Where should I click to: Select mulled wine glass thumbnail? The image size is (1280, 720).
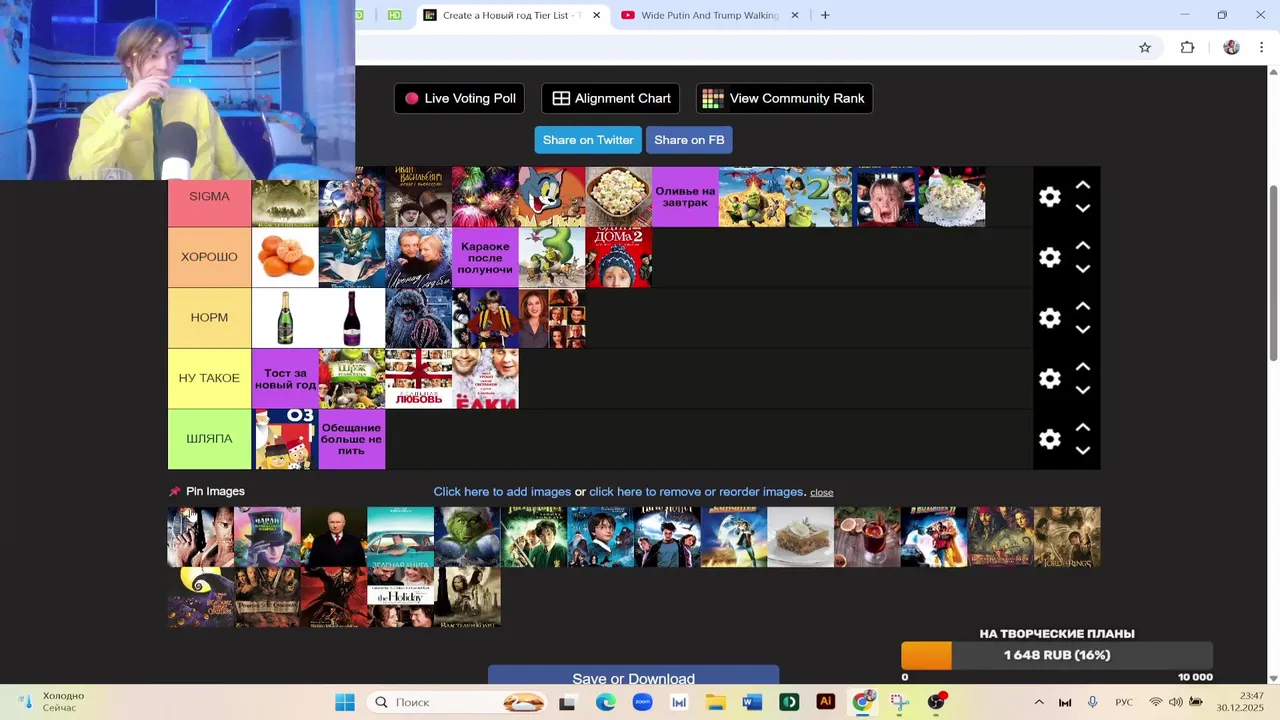867,537
